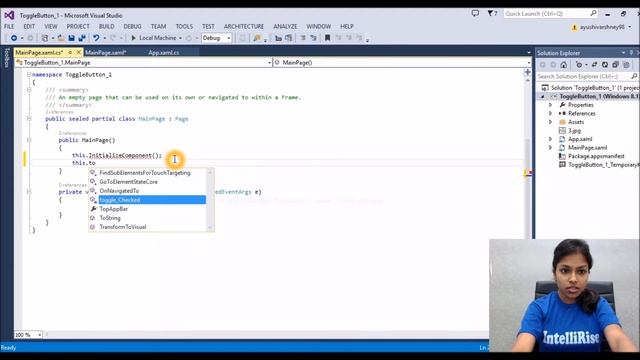Screen dimensions: 640x360
Task: Open the Local Machine target dropdown arrow
Action: 180,38
